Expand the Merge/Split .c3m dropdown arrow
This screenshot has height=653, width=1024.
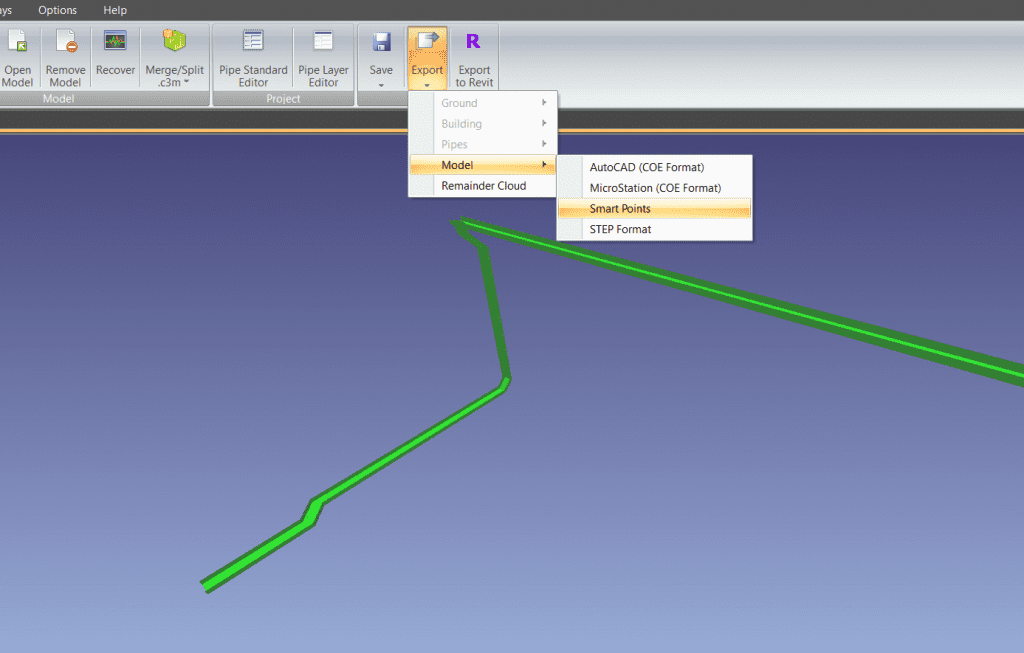[x=187, y=82]
